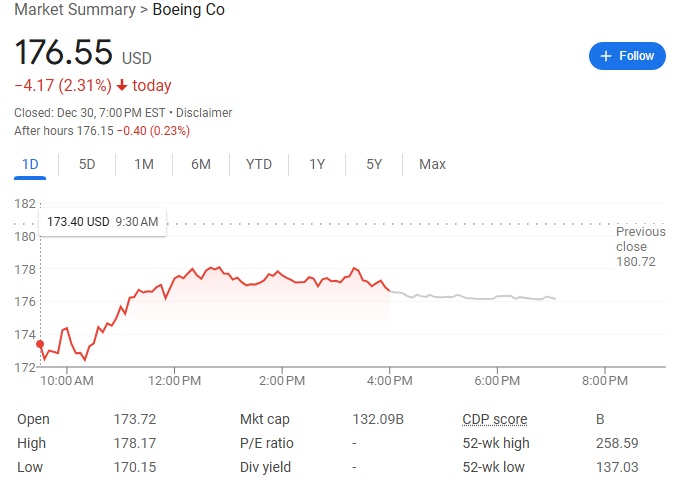698x484 pixels.
Task: Click the plus icon in Follow button
Action: pyautogui.click(x=605, y=56)
